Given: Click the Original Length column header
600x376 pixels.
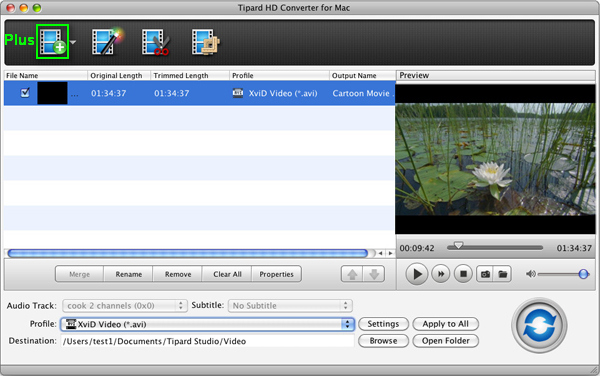Looking at the screenshot, I should [x=119, y=75].
